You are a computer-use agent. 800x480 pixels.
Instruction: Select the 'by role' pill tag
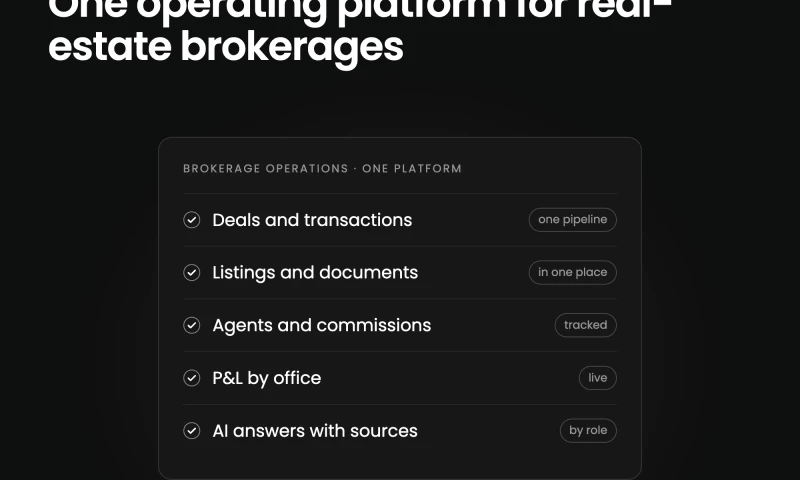click(x=588, y=431)
